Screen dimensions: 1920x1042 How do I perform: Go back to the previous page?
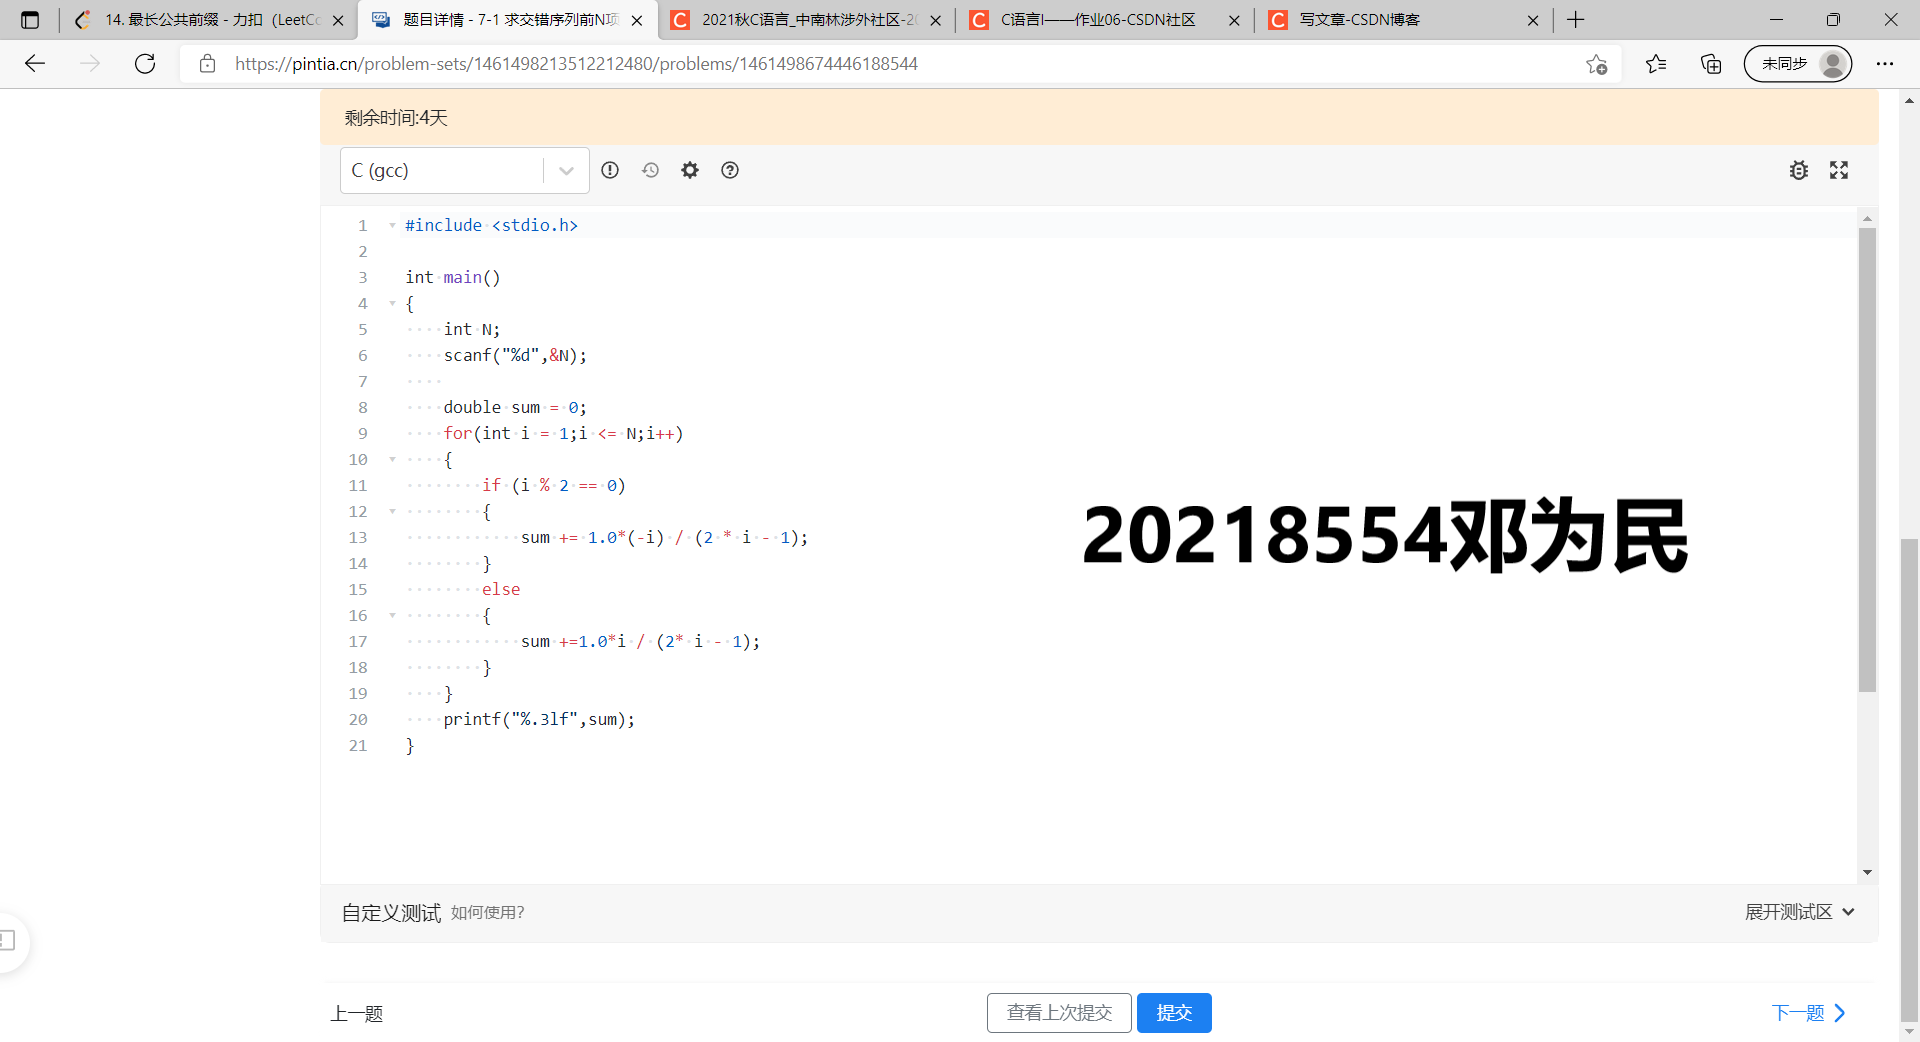(35, 64)
